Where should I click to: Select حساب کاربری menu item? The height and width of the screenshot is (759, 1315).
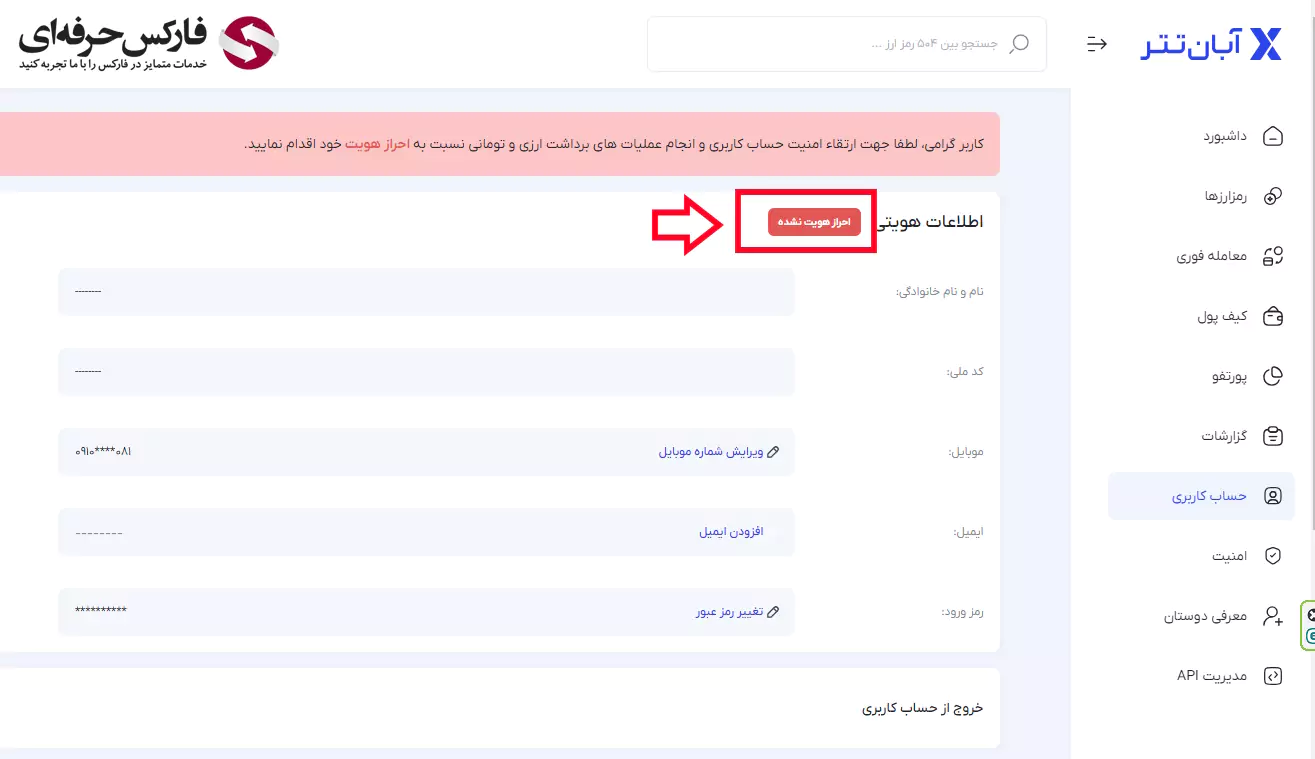click(x=1201, y=496)
